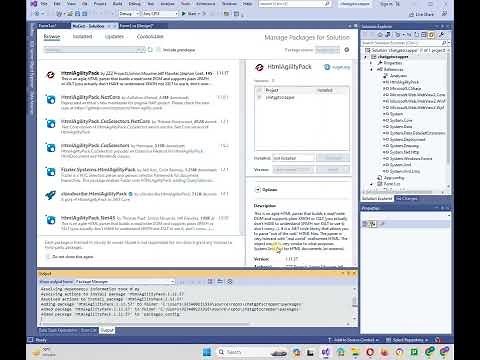Click the HtmlAgilityPack.NetCore package icon
Image resolution: width=480 pixels, height=360 pixels.
[51, 99]
